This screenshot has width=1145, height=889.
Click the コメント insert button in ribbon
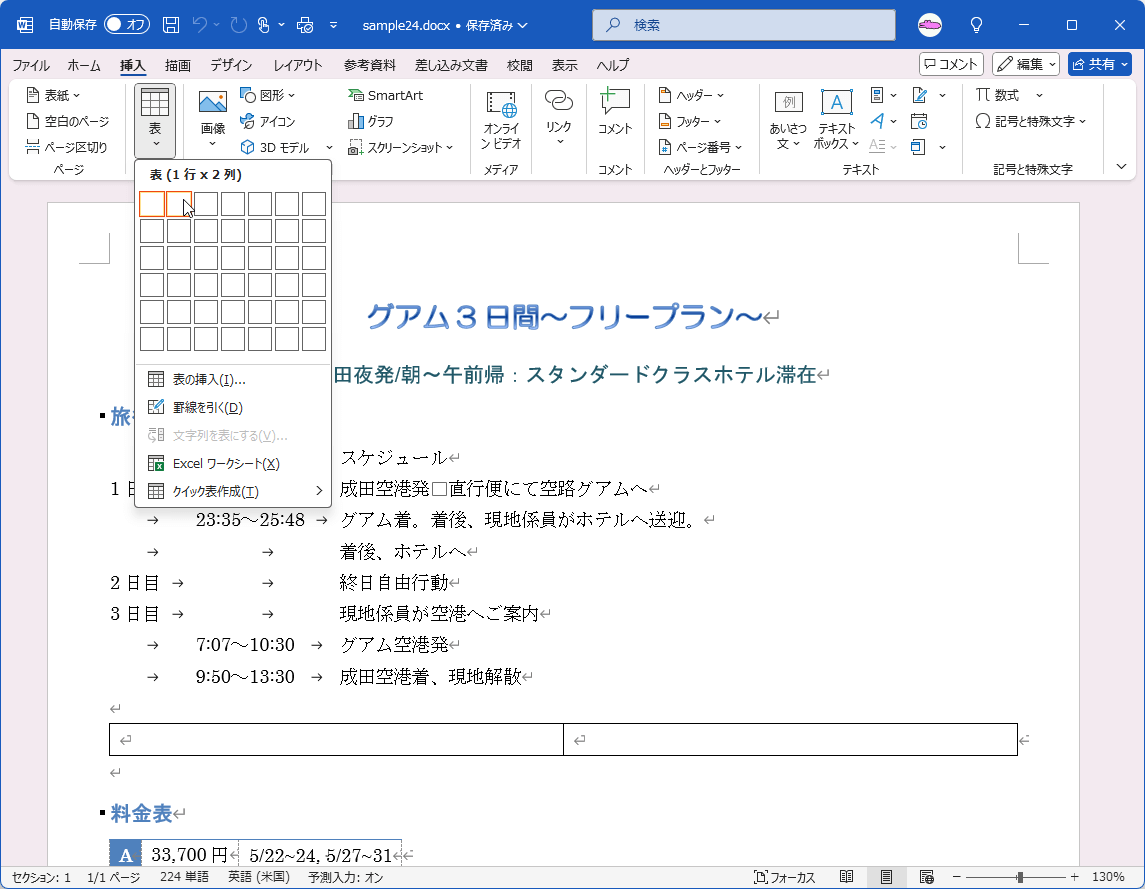pyautogui.click(x=615, y=112)
